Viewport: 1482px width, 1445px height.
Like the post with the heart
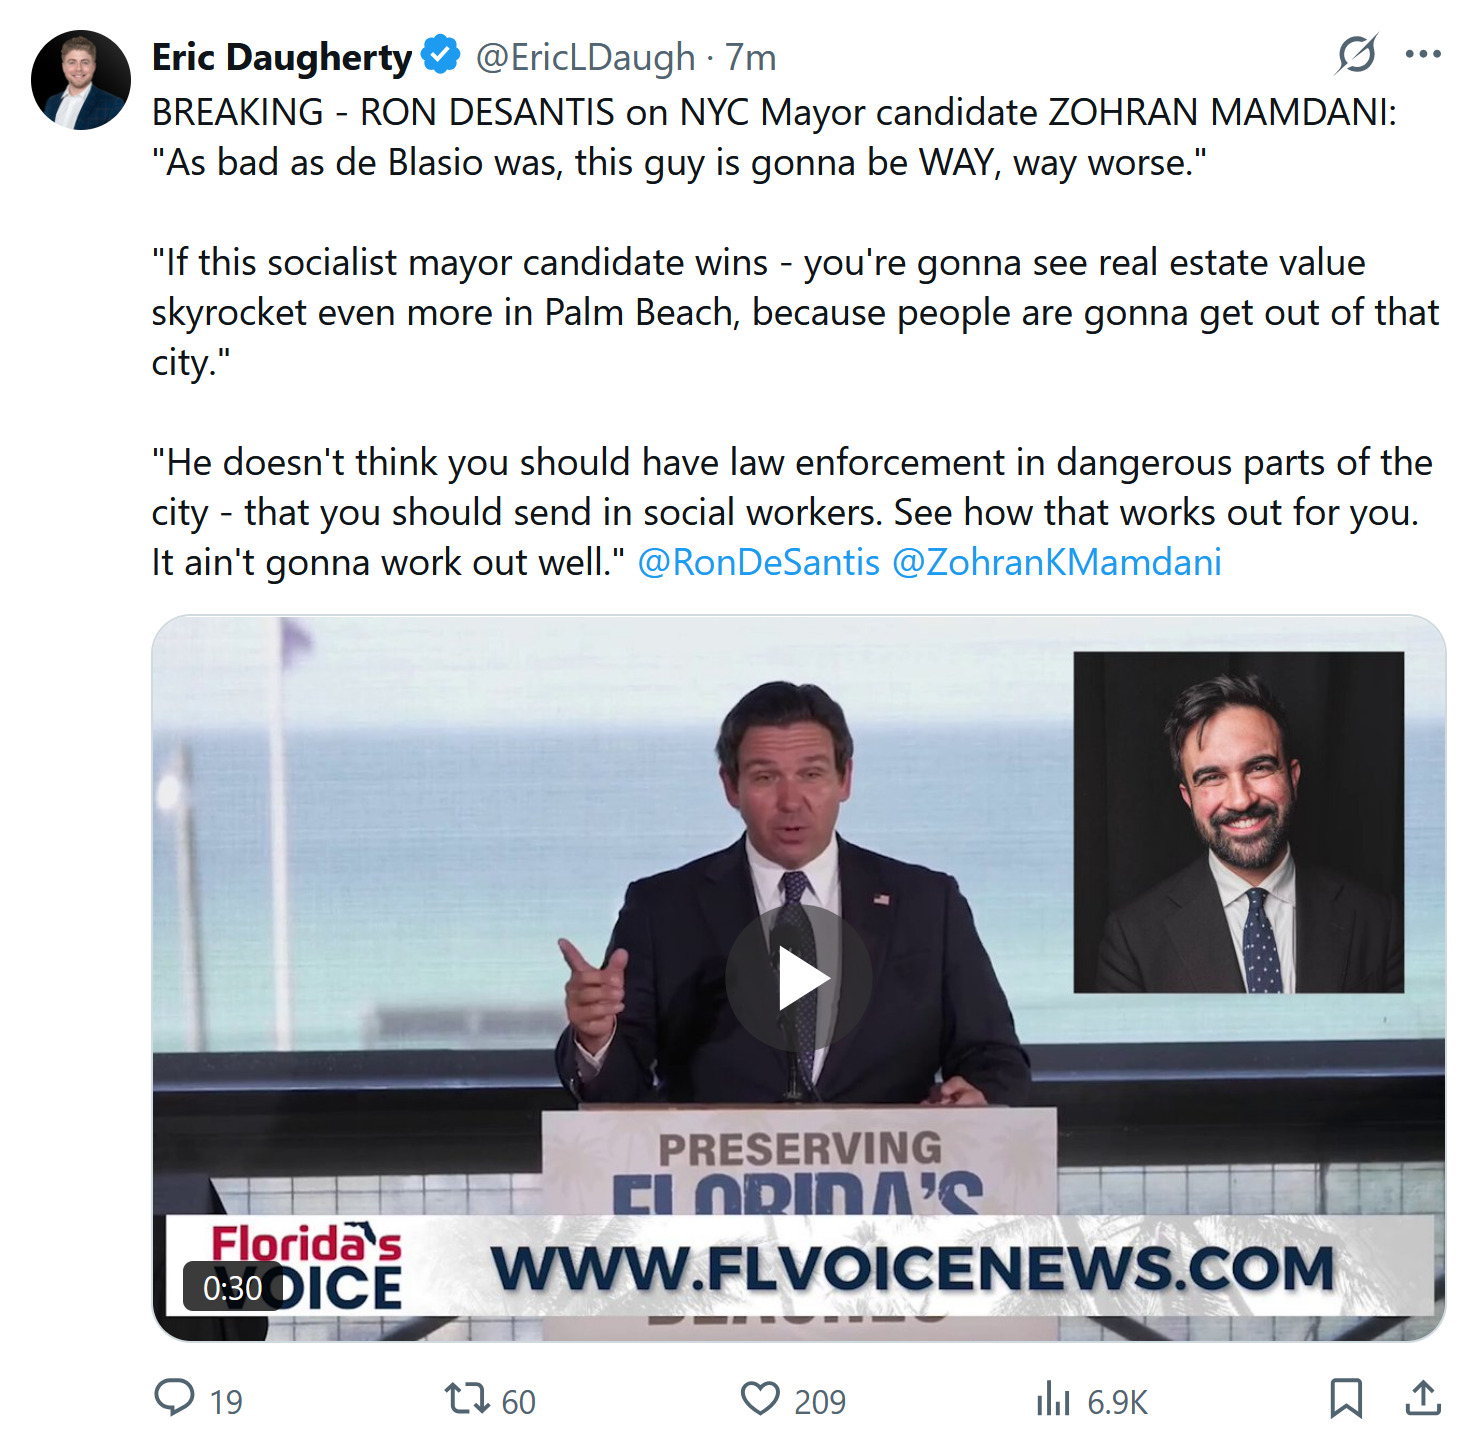coord(760,1398)
